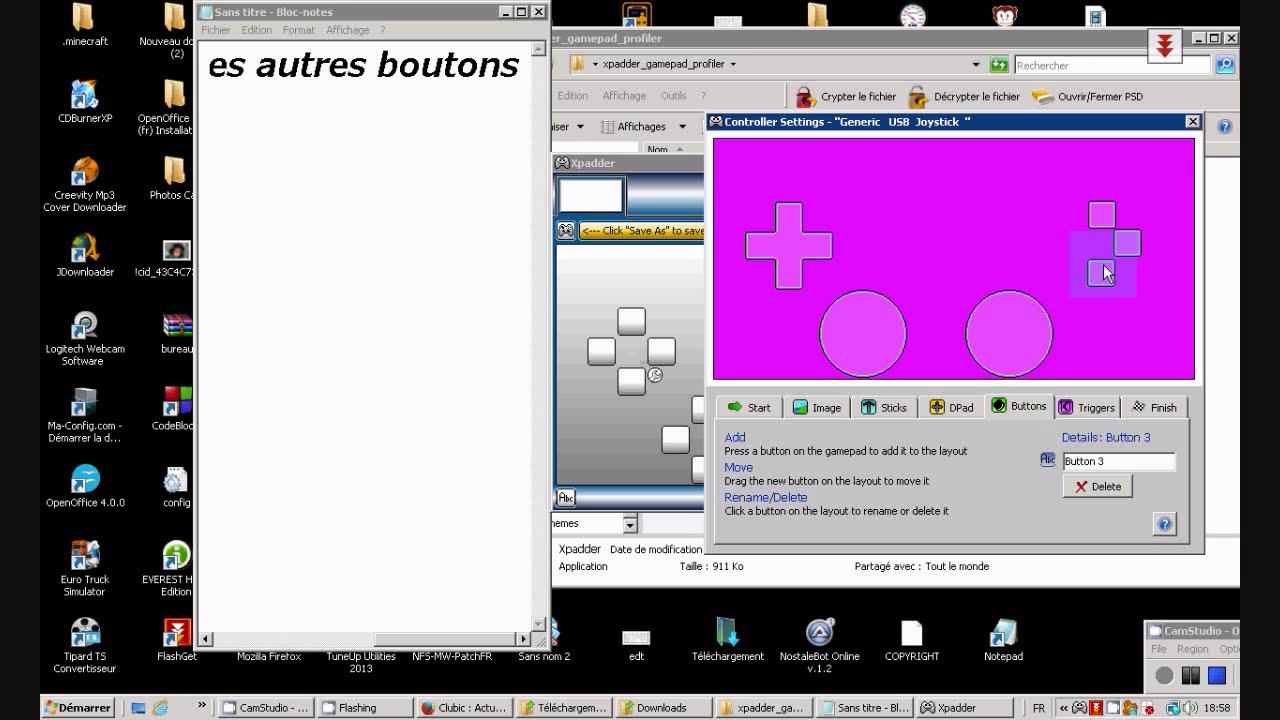Open Affichage menu in explorer window
The height and width of the screenshot is (720, 1280).
[624, 96]
